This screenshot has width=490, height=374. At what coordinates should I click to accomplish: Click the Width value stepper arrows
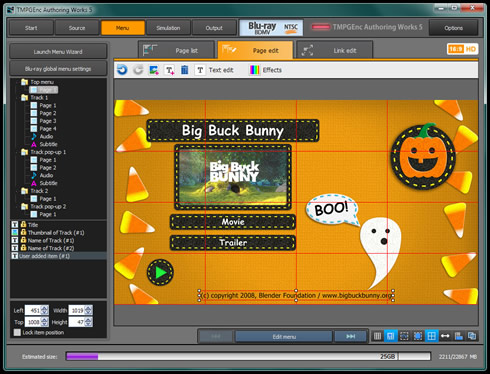pos(88,310)
